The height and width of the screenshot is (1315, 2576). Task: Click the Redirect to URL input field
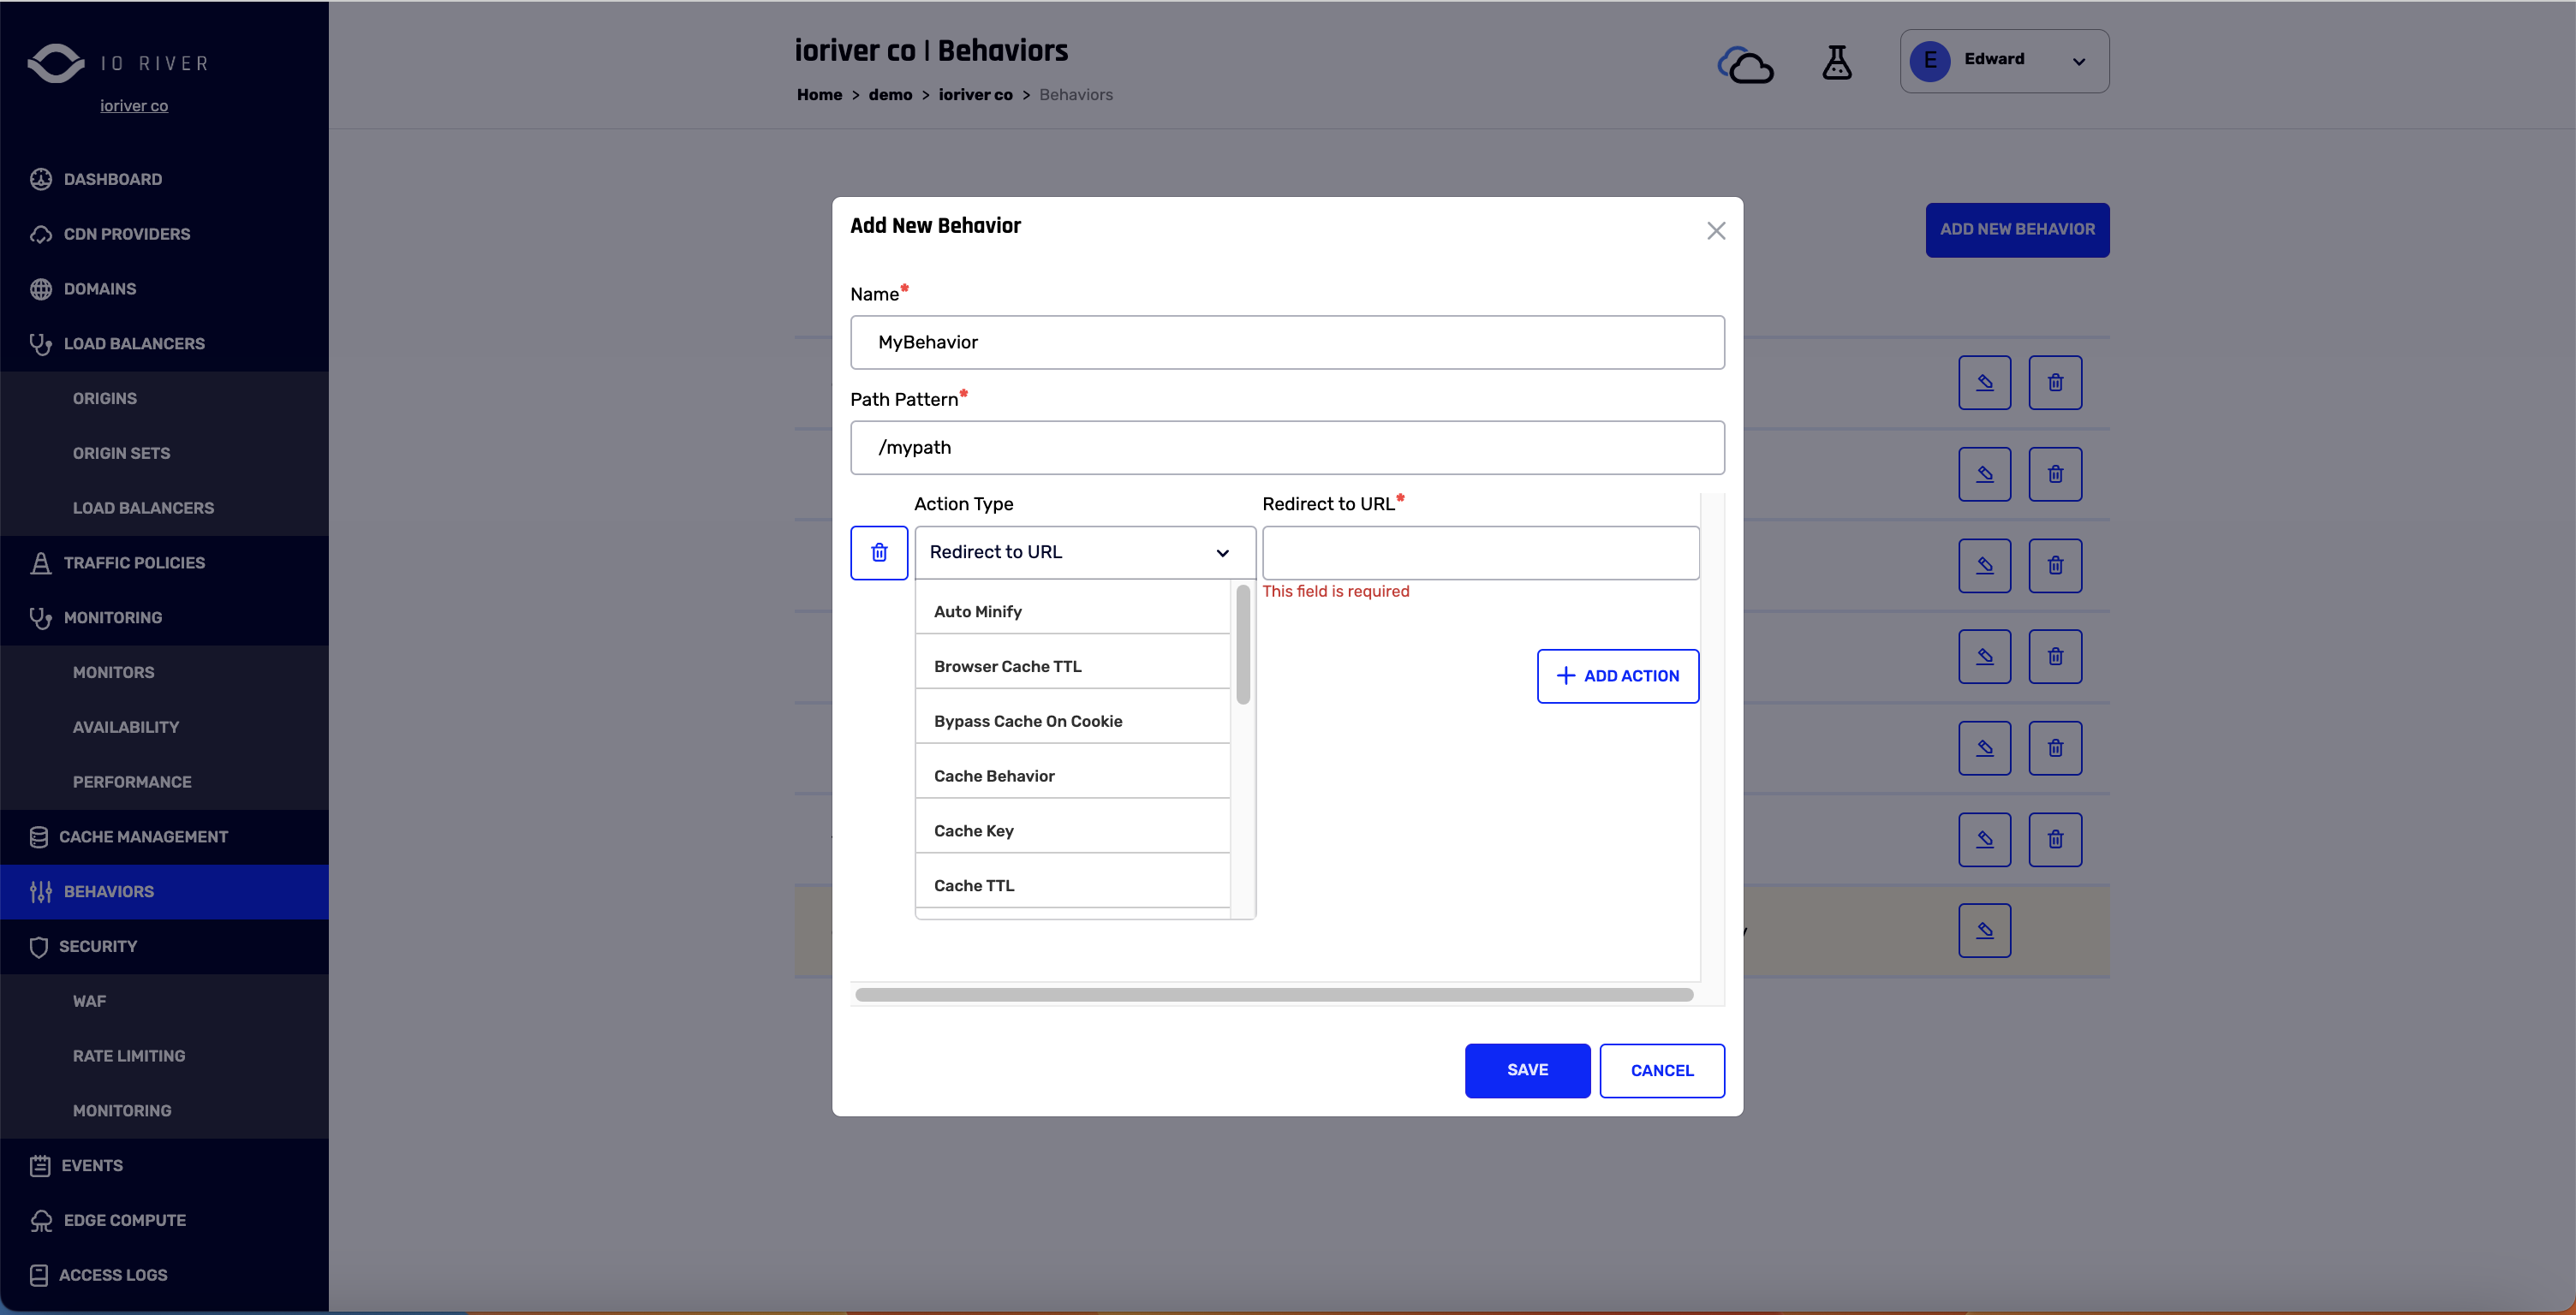pyautogui.click(x=1481, y=552)
